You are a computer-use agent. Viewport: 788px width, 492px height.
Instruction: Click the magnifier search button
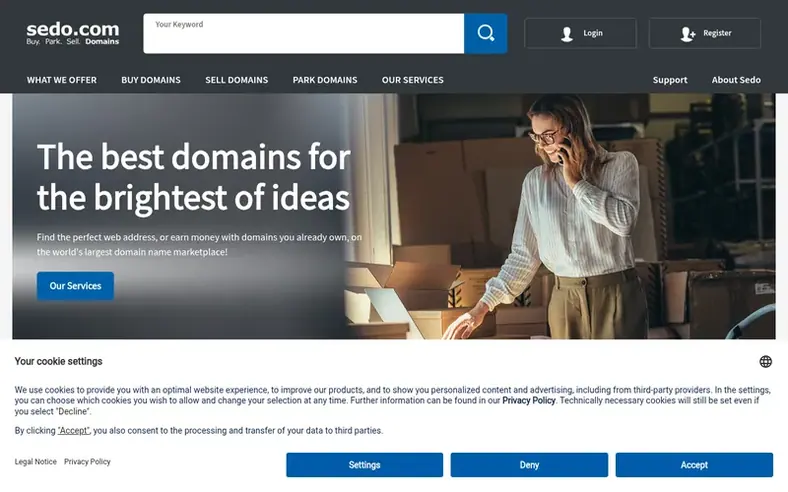click(x=485, y=33)
